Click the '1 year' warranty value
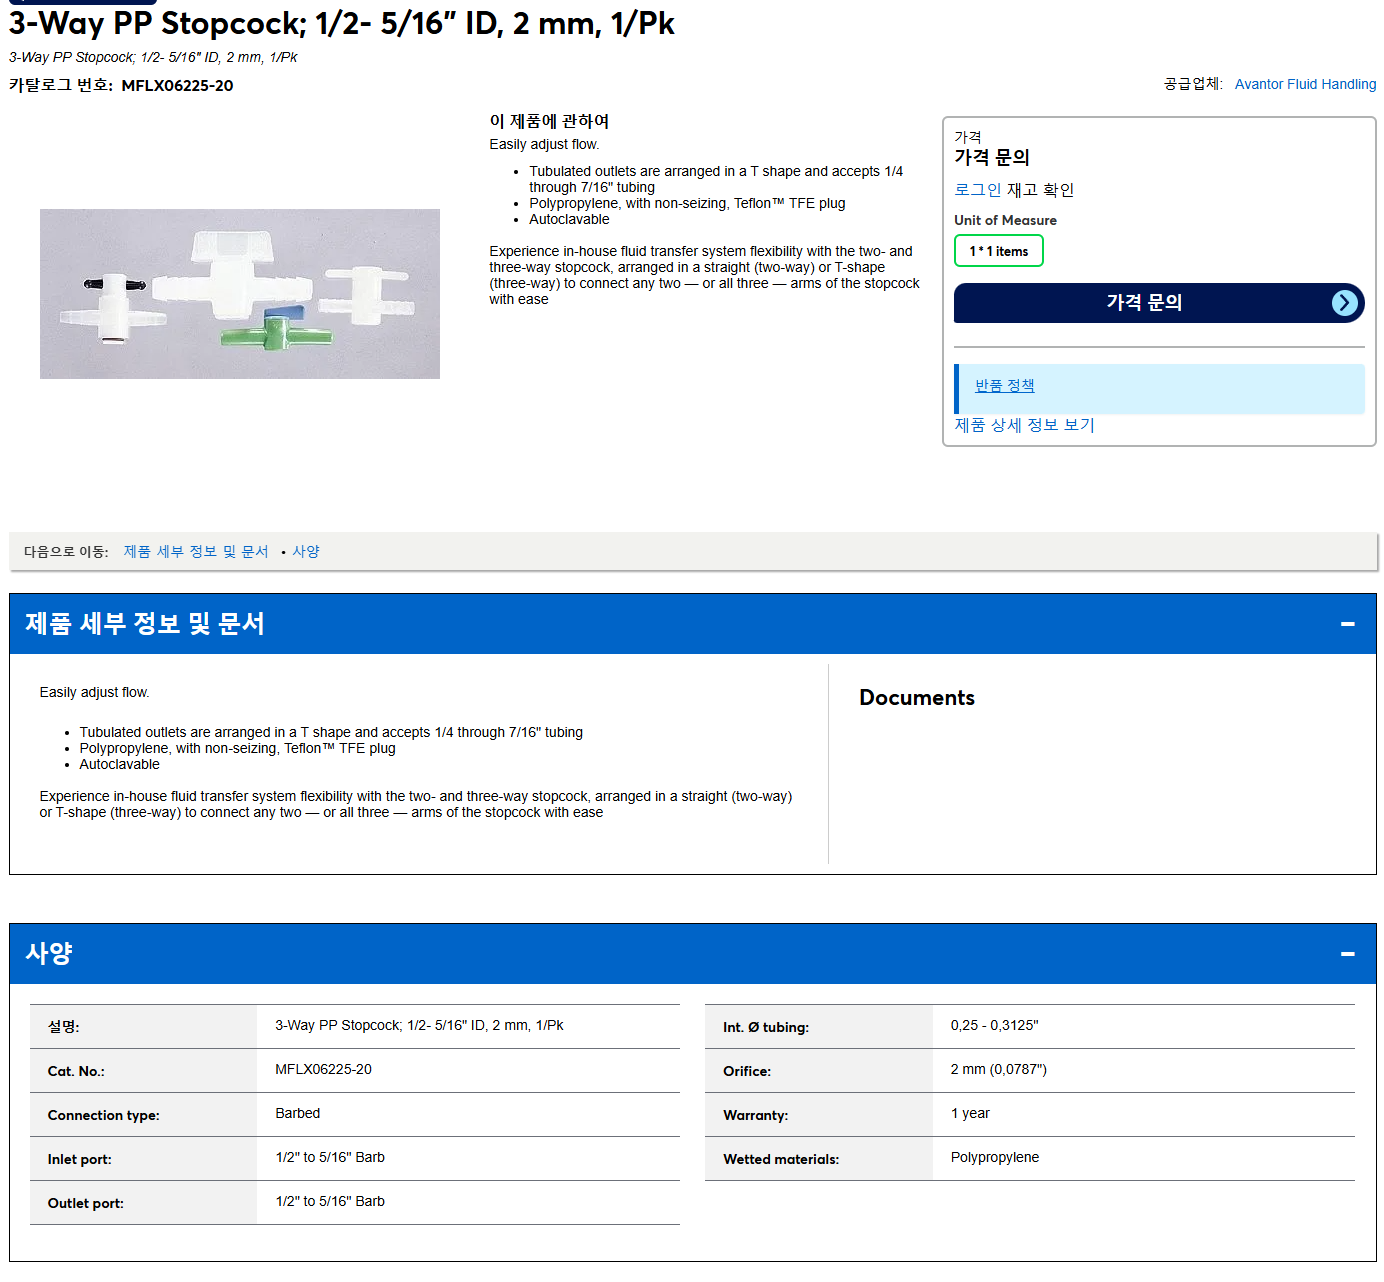This screenshot has height=1282, width=1384. click(x=970, y=1114)
